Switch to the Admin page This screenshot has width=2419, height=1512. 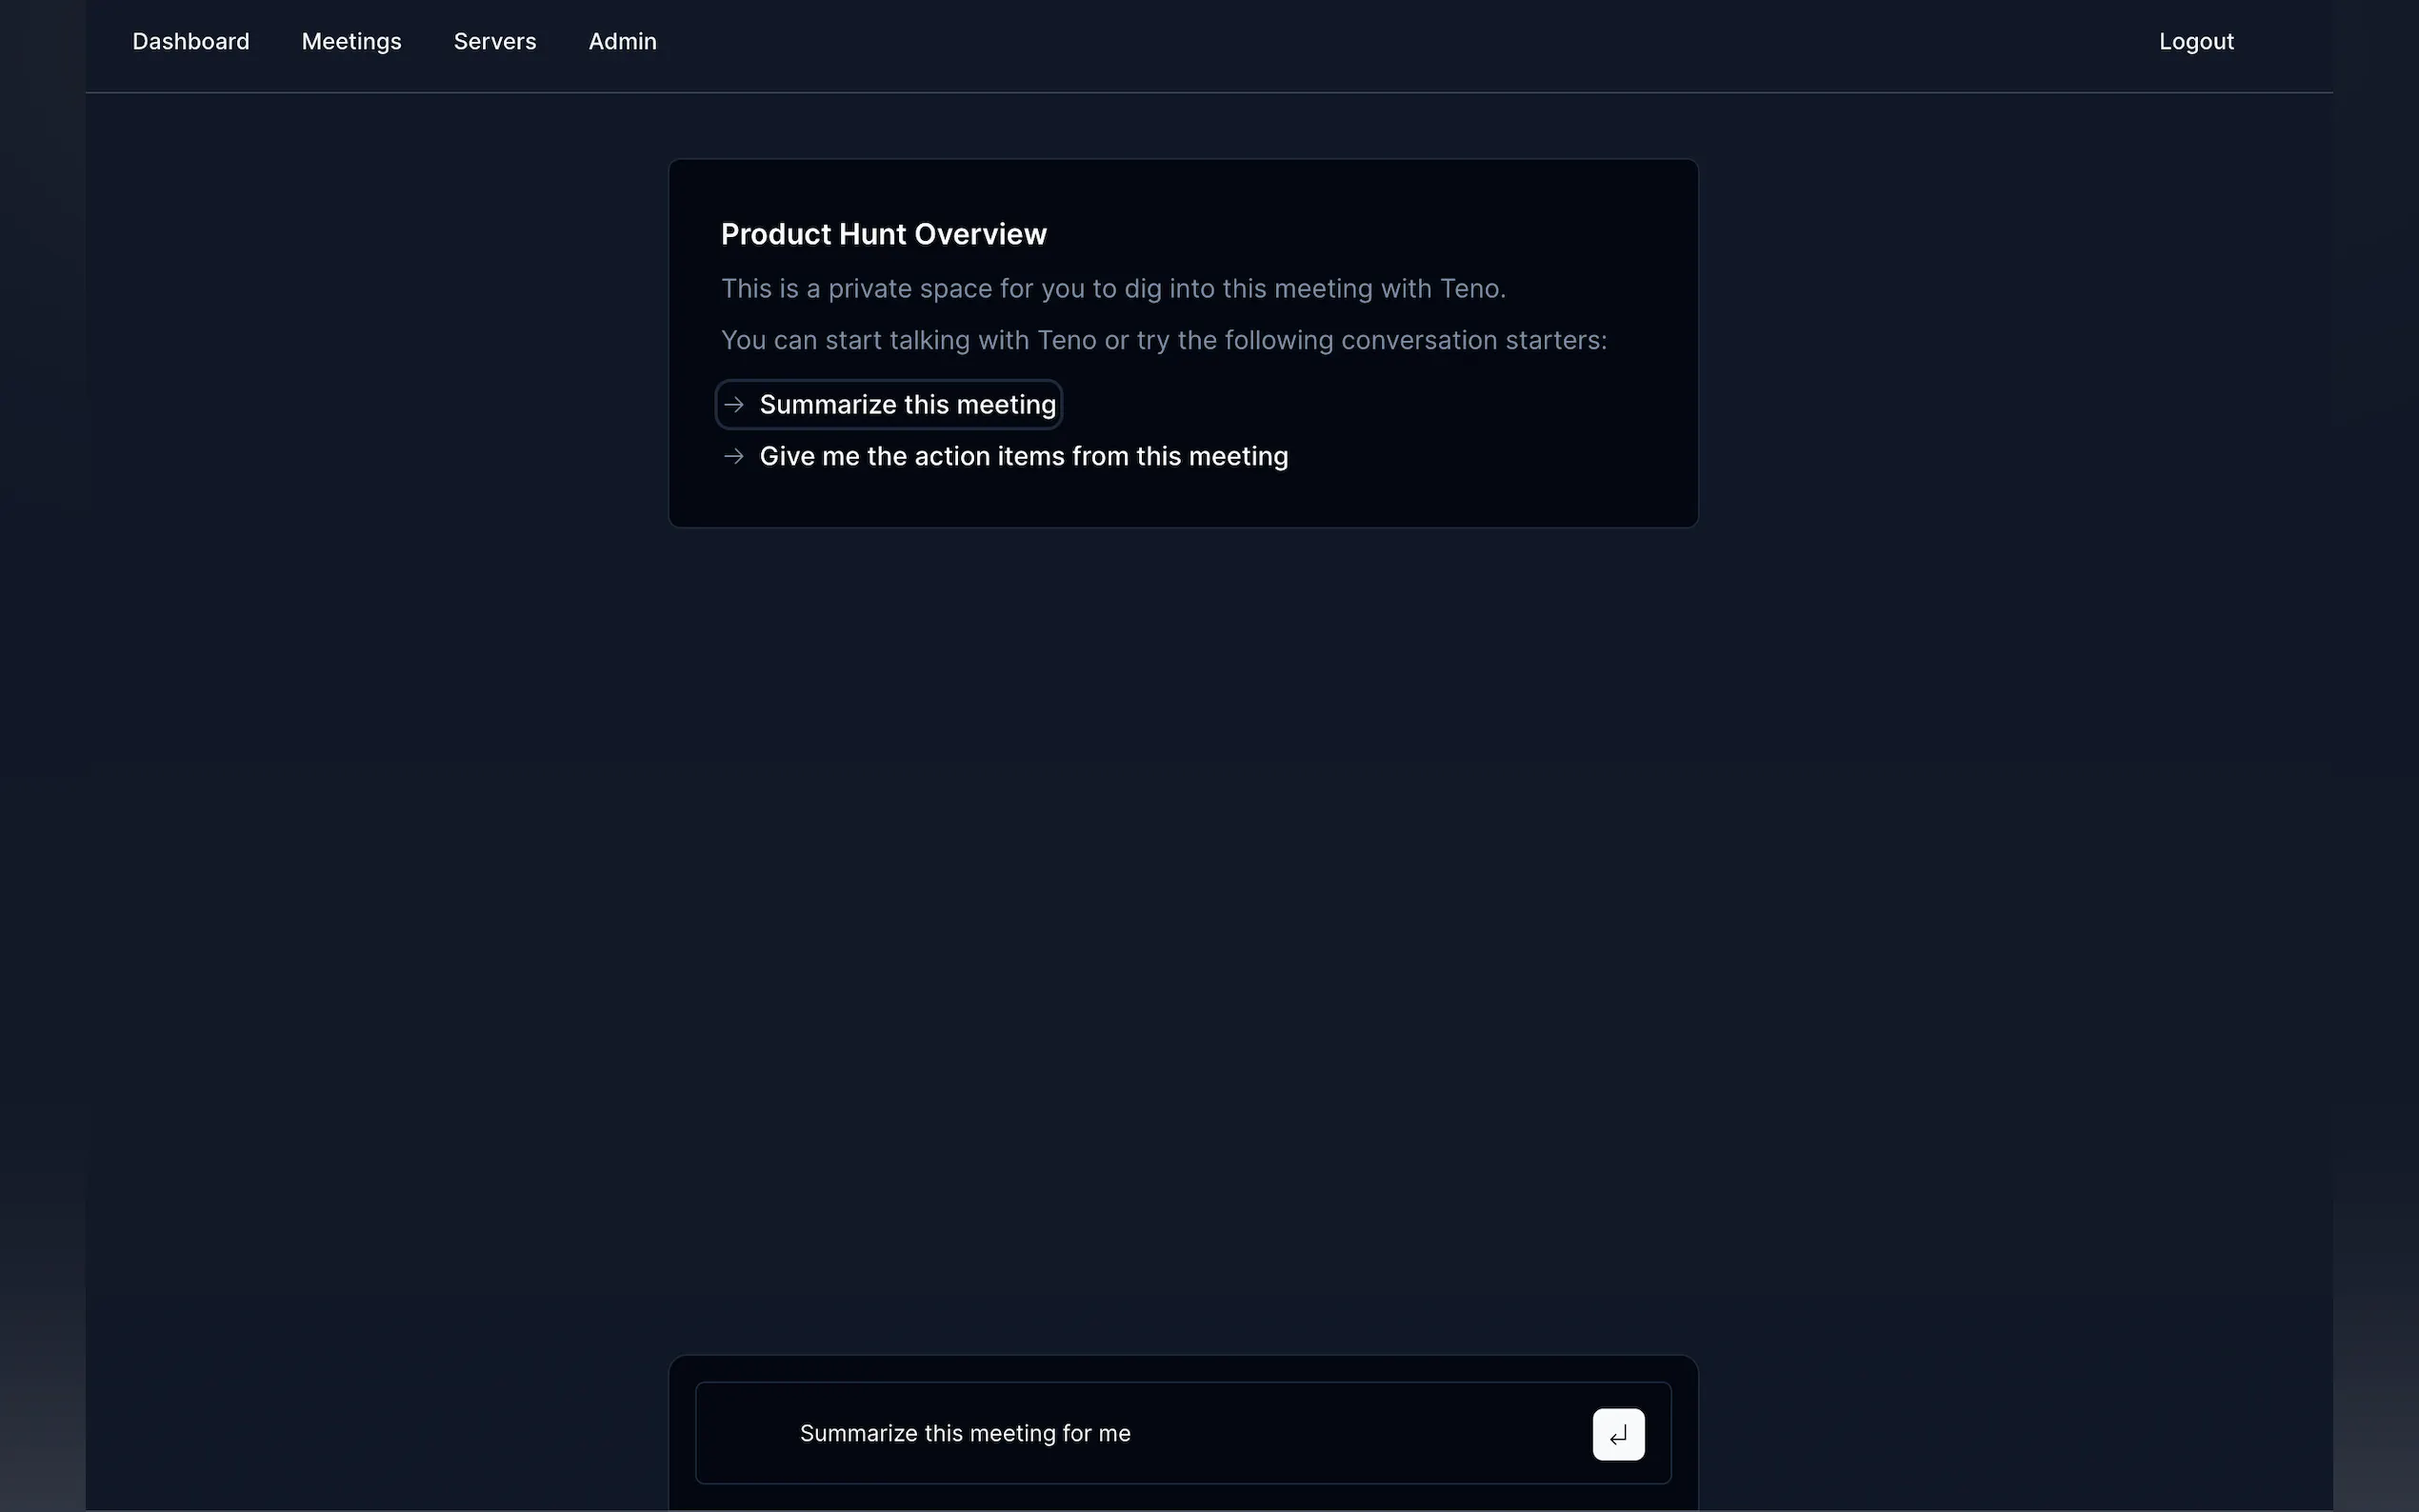[622, 42]
